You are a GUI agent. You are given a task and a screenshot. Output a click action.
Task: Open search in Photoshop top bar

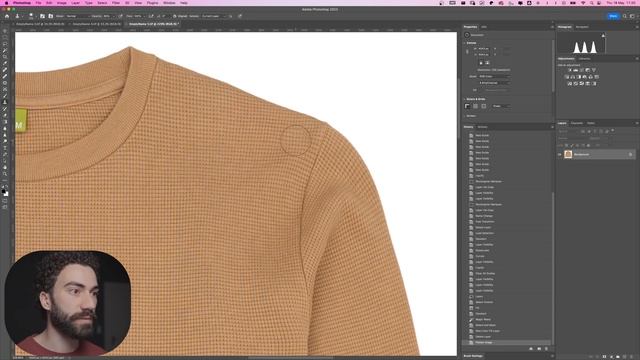pyautogui.click(x=625, y=16)
